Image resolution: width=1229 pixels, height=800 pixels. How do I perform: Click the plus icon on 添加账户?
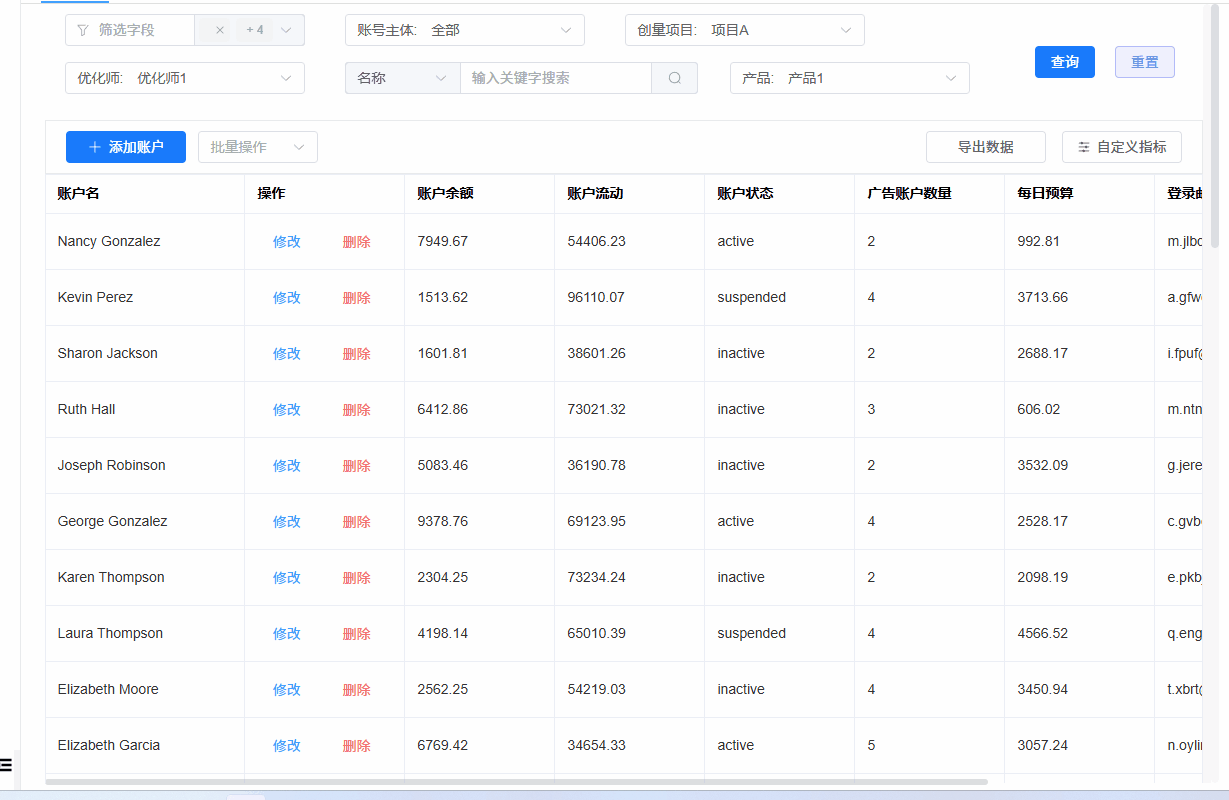tap(92, 146)
